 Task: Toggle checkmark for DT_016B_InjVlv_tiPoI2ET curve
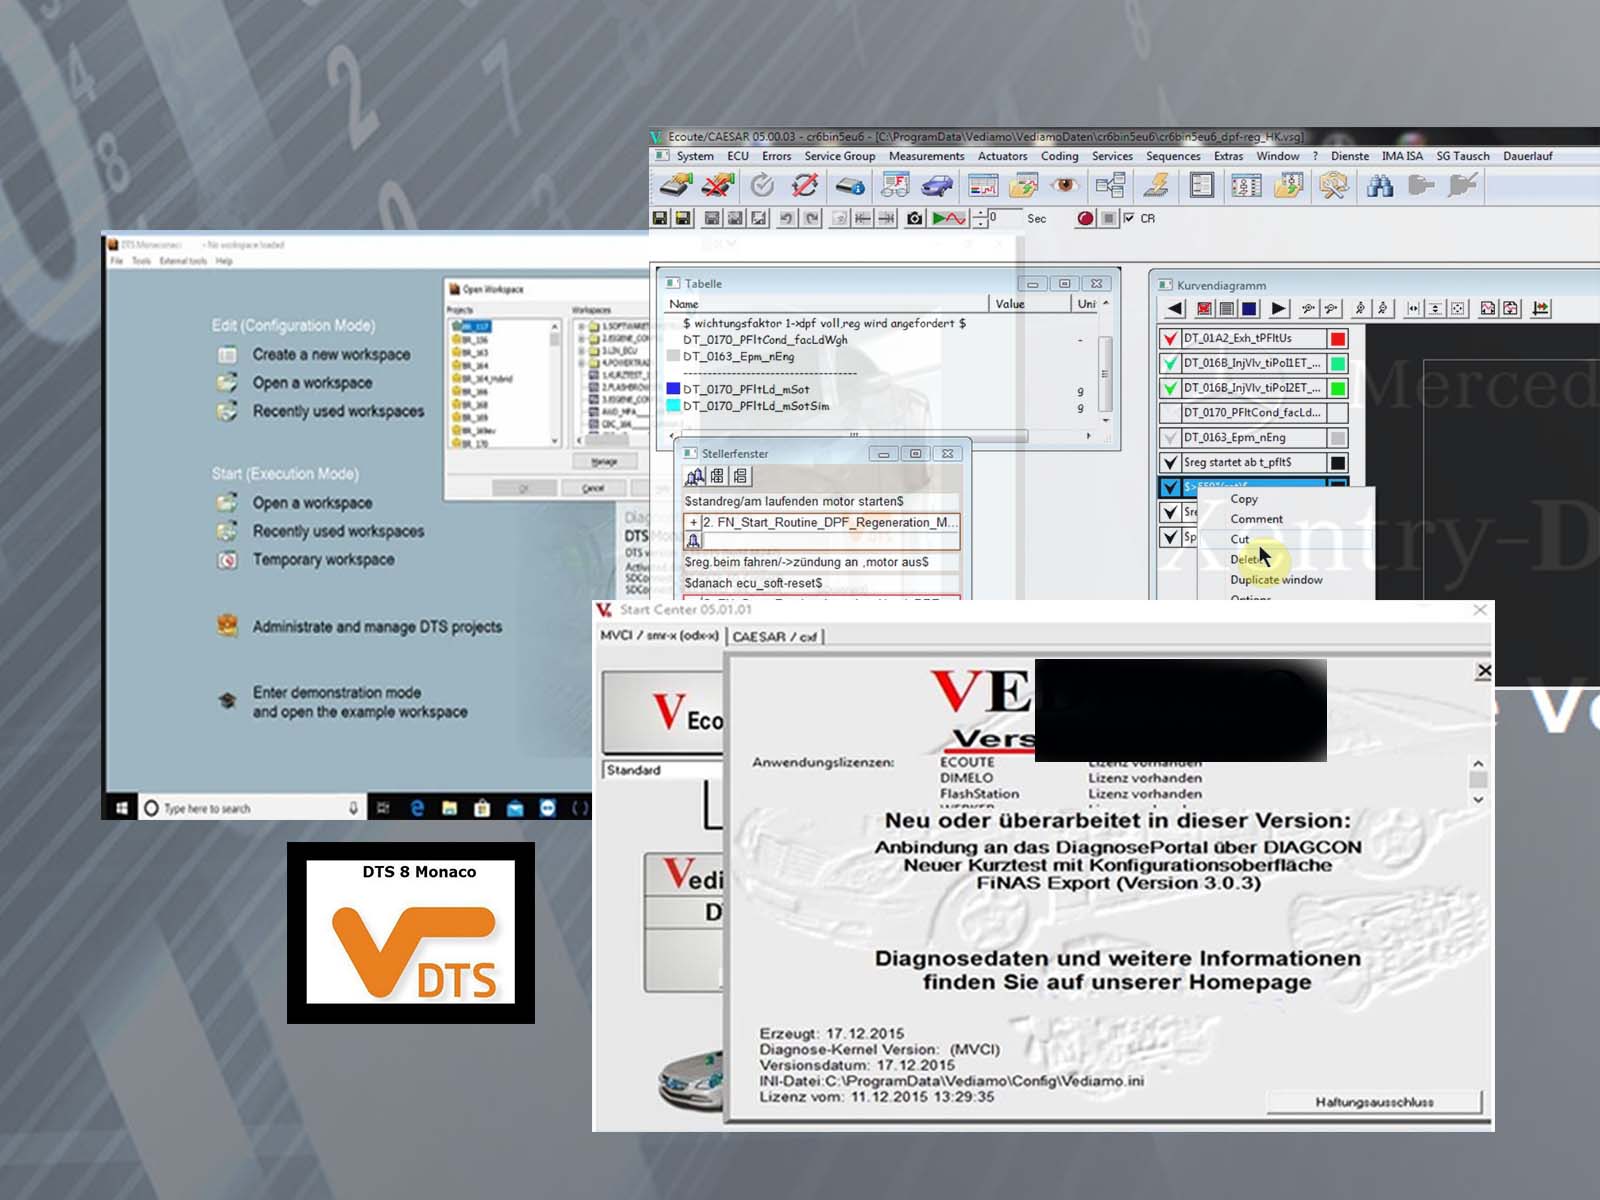pos(1170,388)
